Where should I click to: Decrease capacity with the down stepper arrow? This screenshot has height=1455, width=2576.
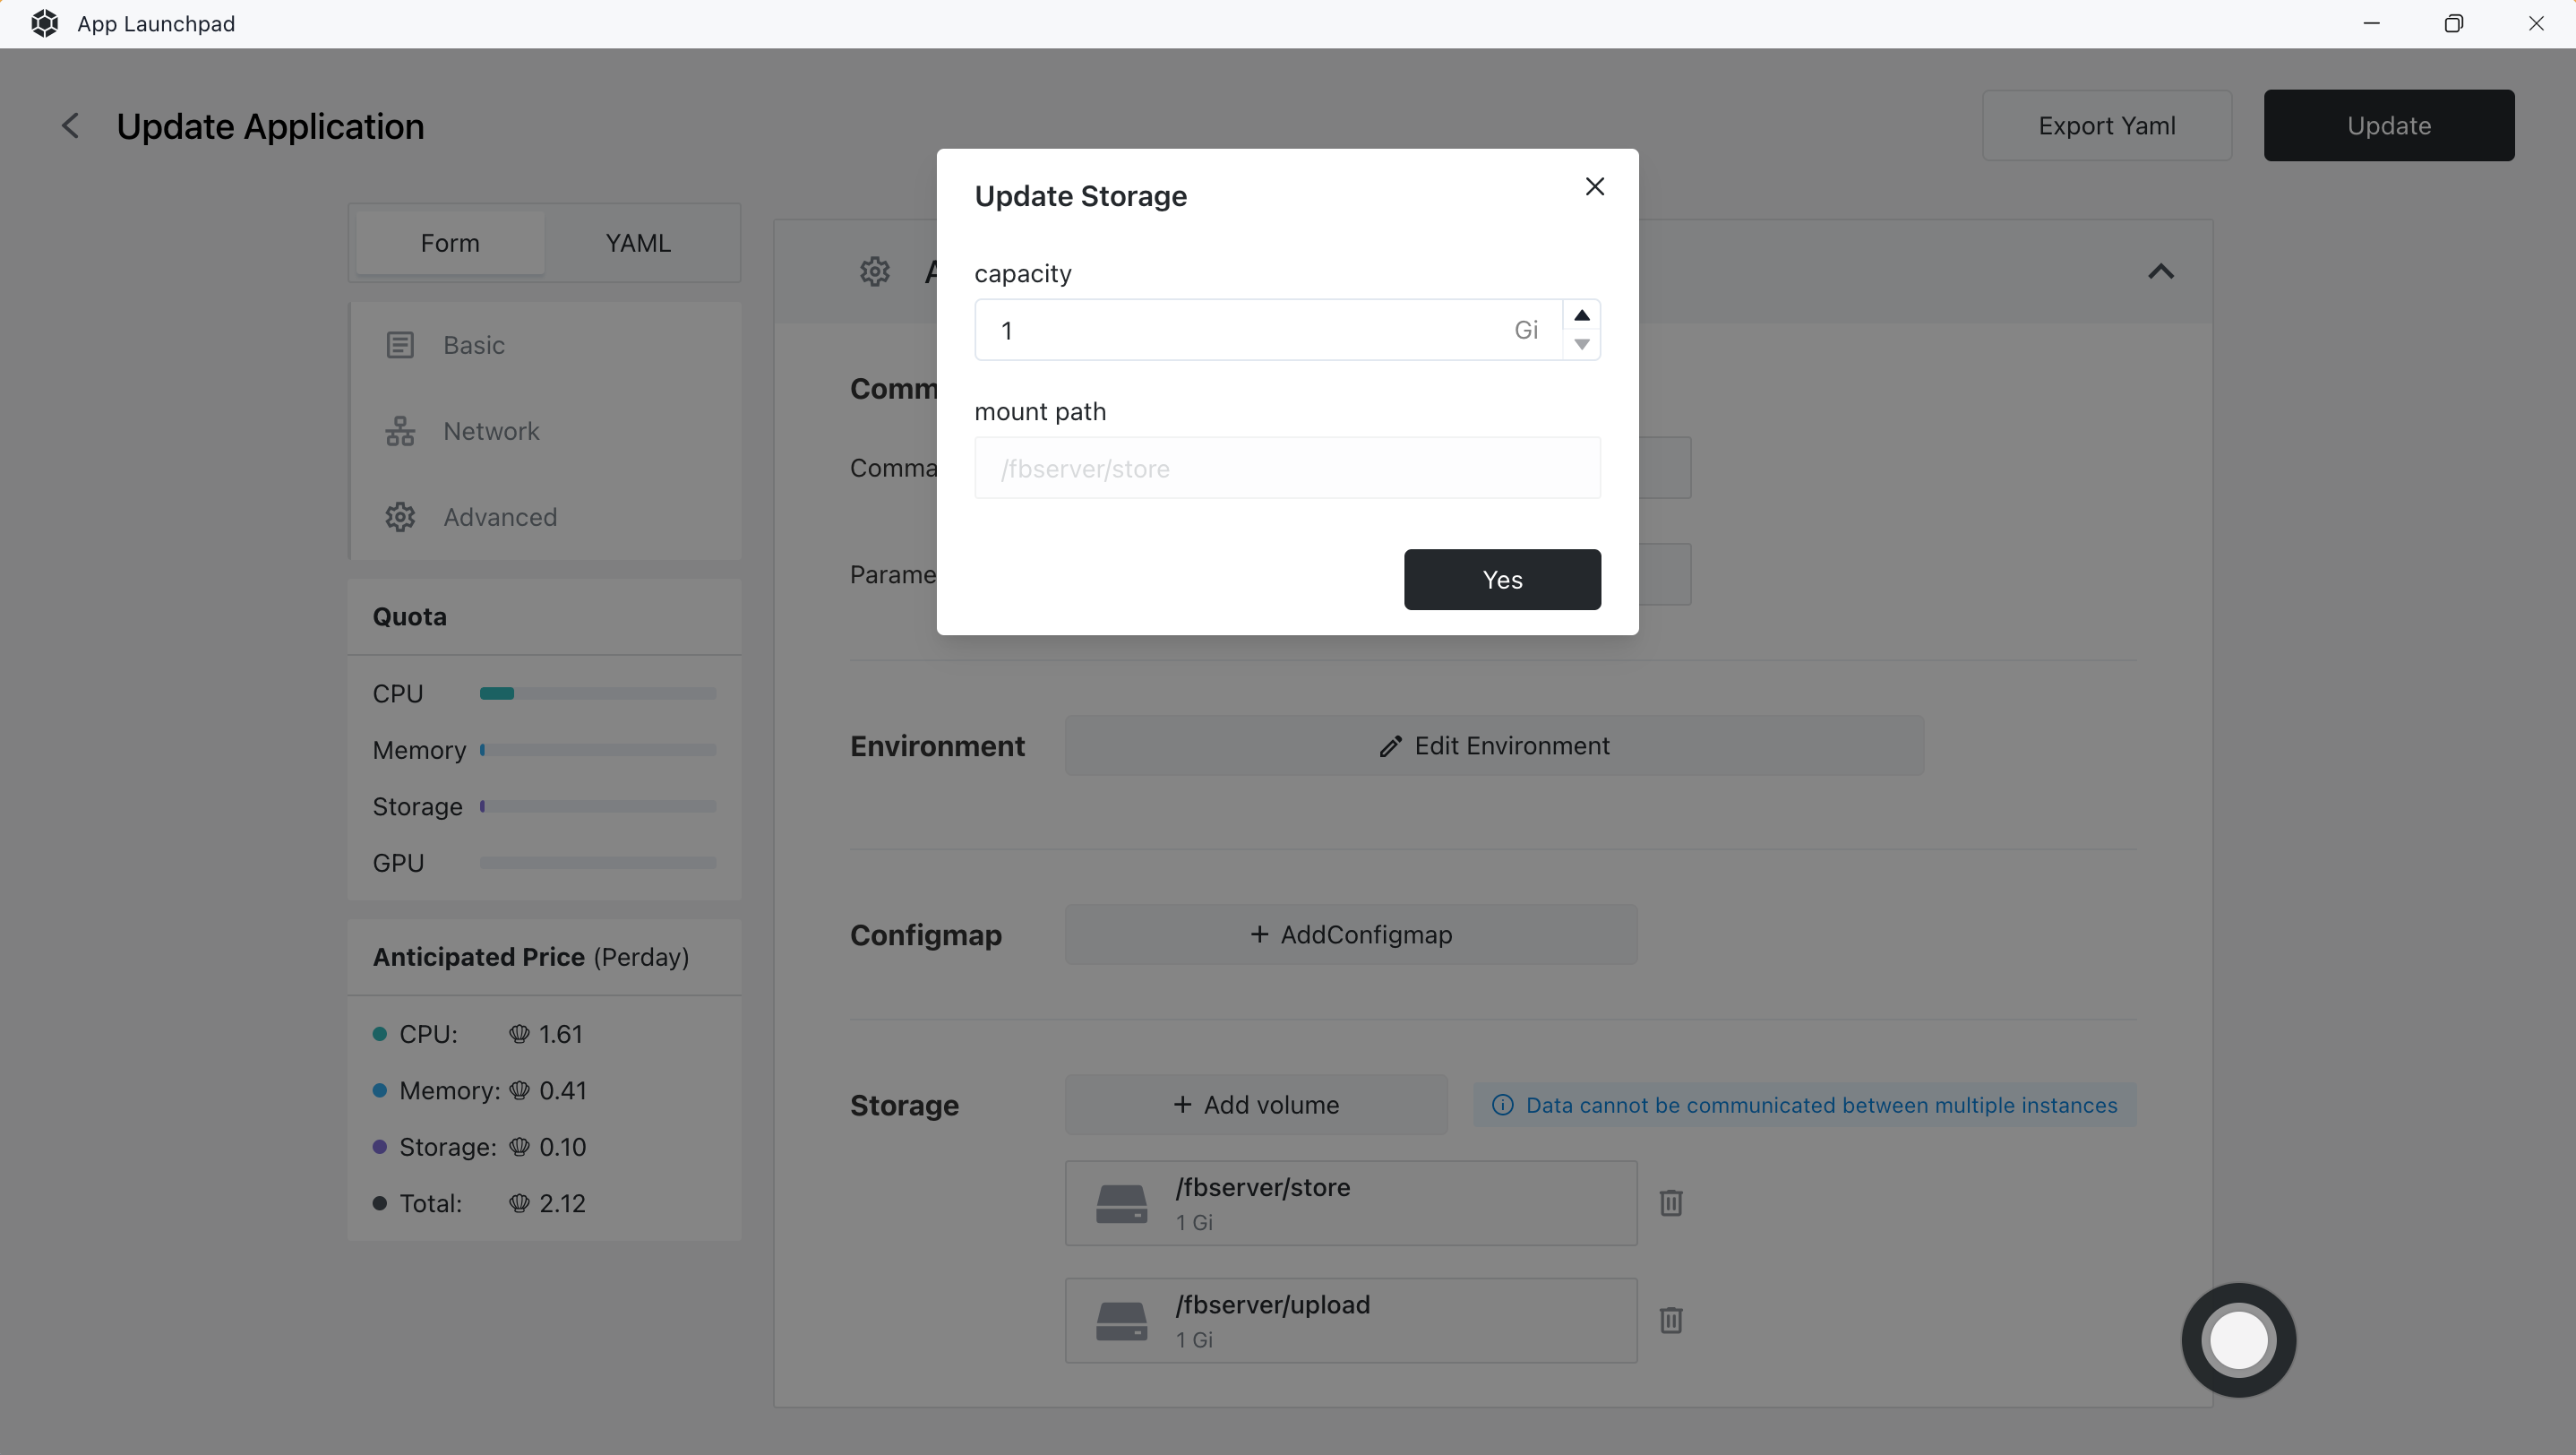pyautogui.click(x=1581, y=344)
